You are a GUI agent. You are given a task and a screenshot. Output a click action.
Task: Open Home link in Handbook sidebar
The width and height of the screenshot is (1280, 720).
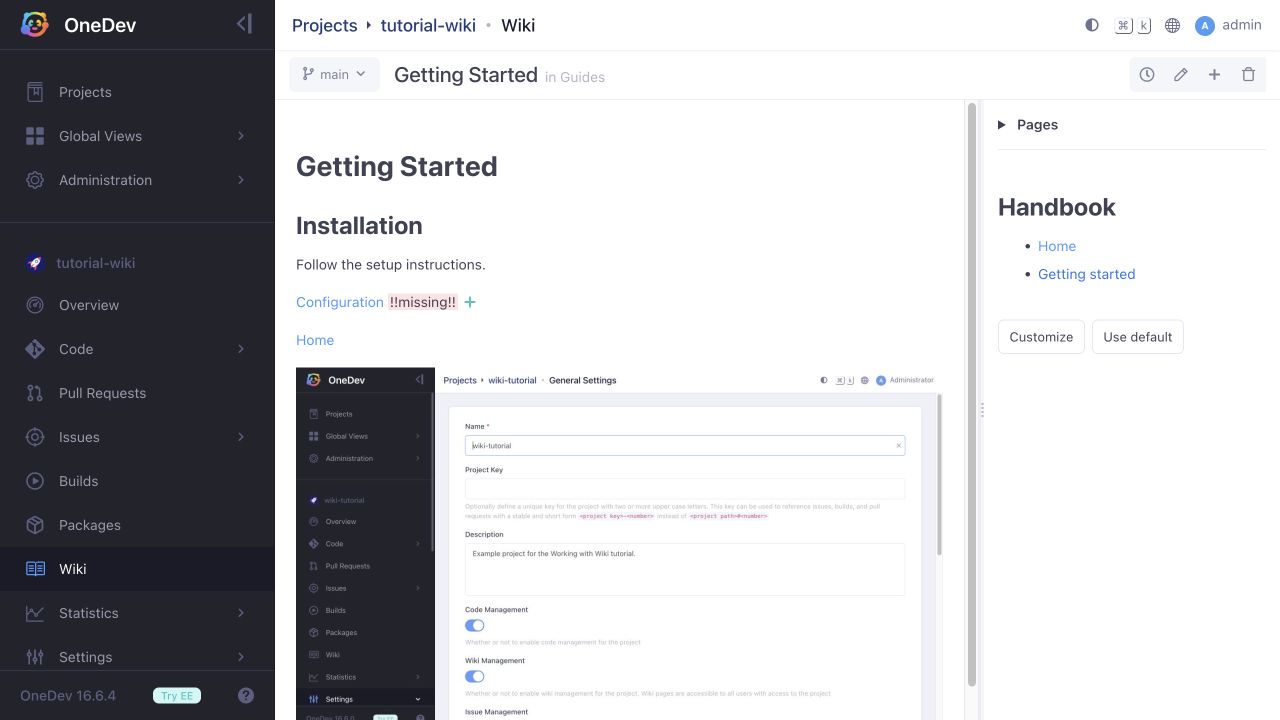click(1057, 246)
